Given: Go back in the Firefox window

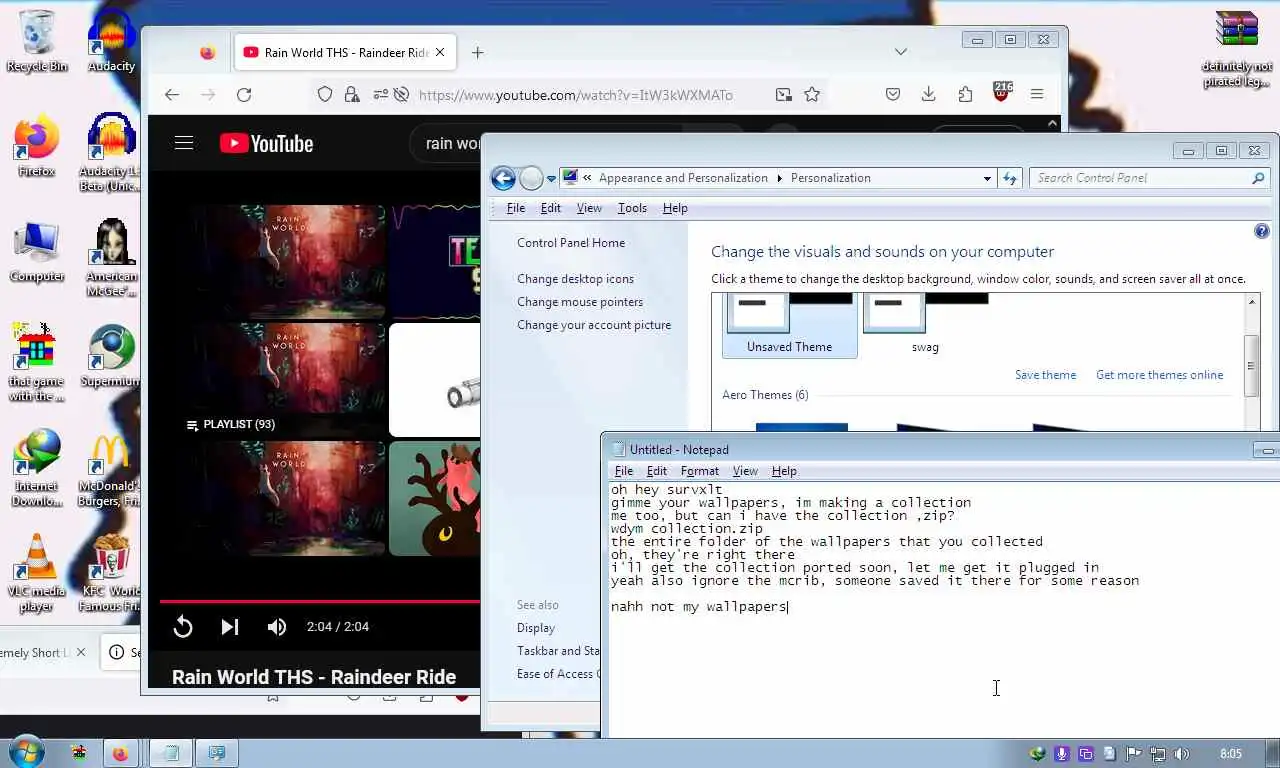Looking at the screenshot, I should (x=172, y=94).
